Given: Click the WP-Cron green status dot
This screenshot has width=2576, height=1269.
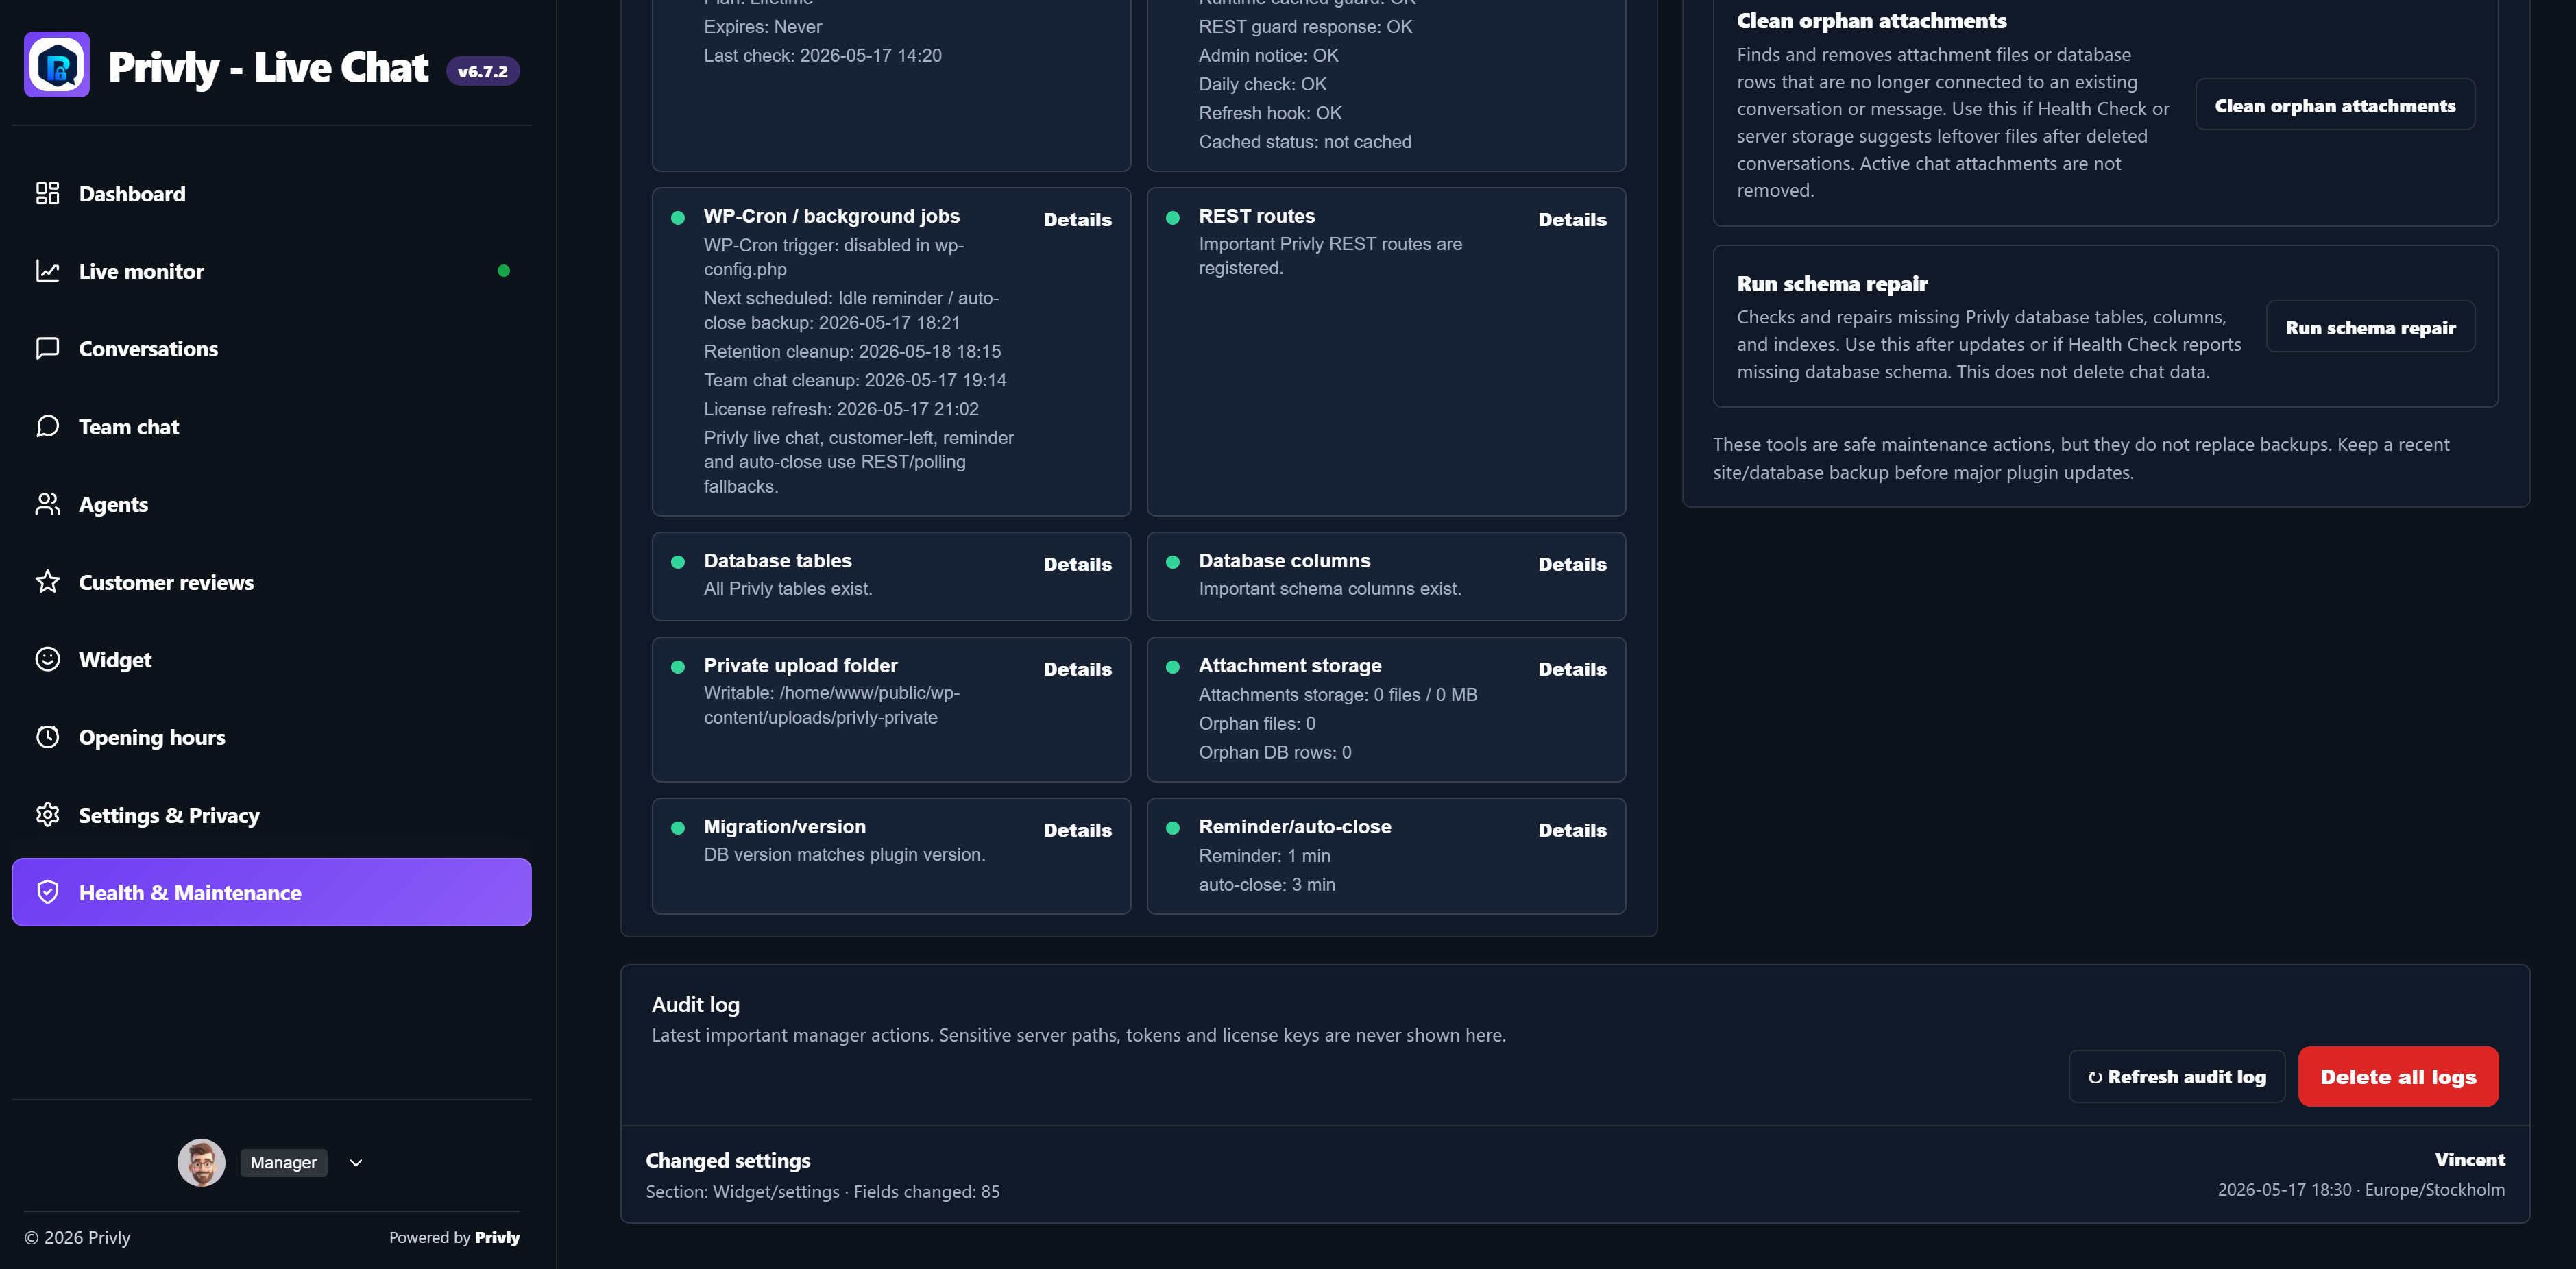Looking at the screenshot, I should [x=678, y=217].
